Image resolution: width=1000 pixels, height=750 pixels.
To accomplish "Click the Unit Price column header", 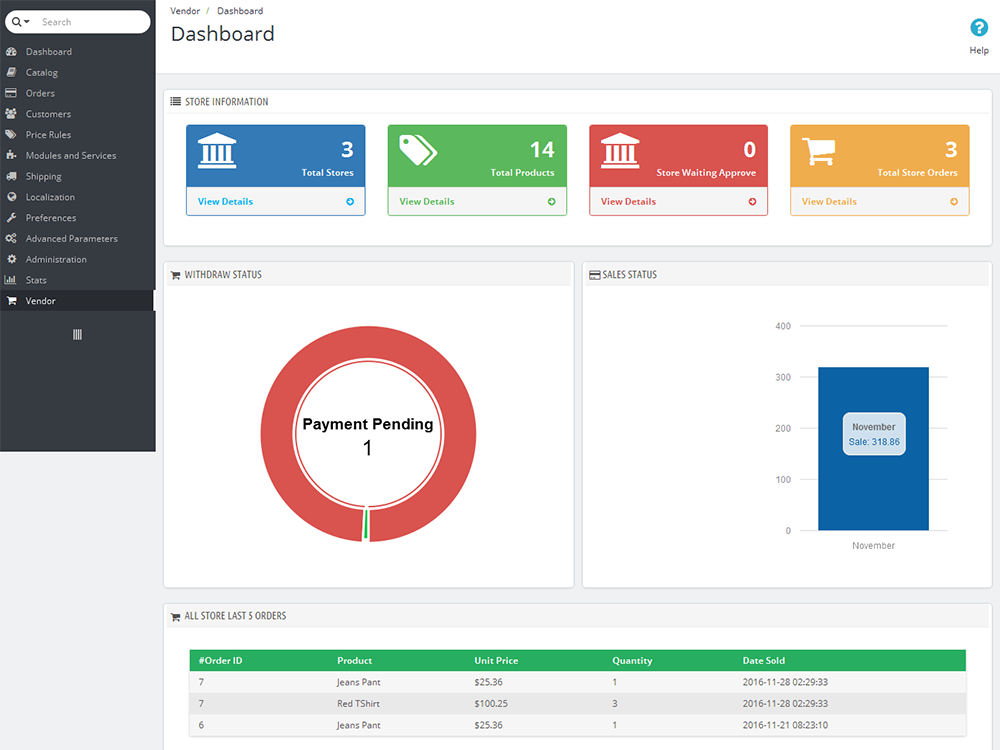I will click(496, 661).
